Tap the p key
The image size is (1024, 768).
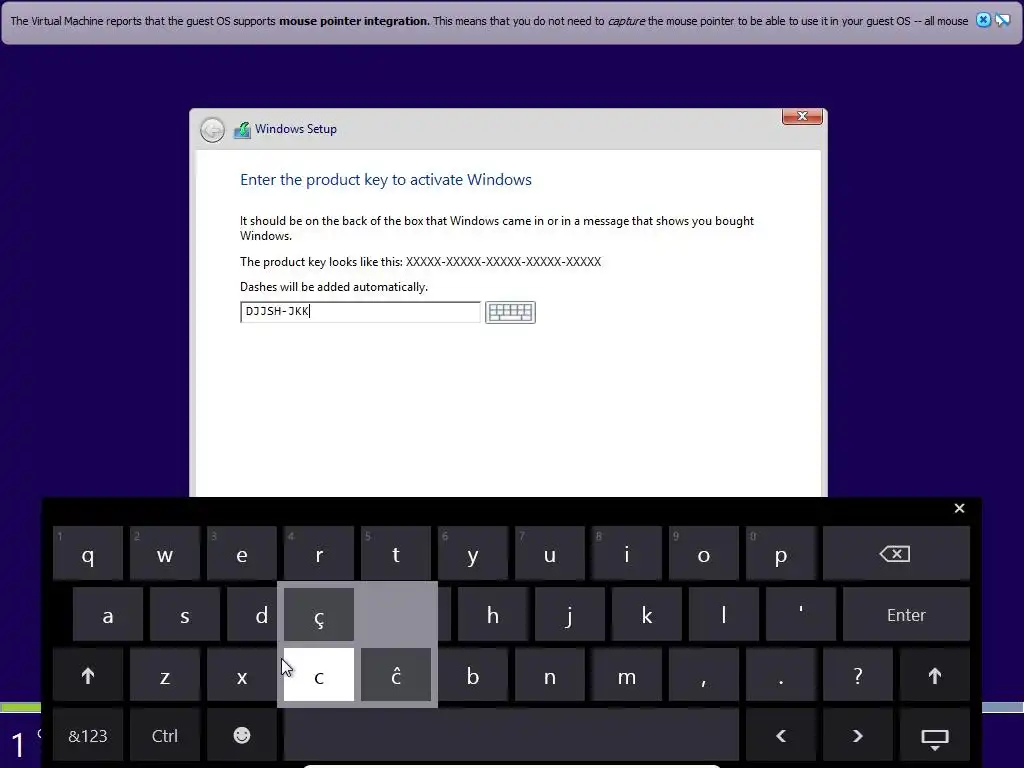point(781,554)
